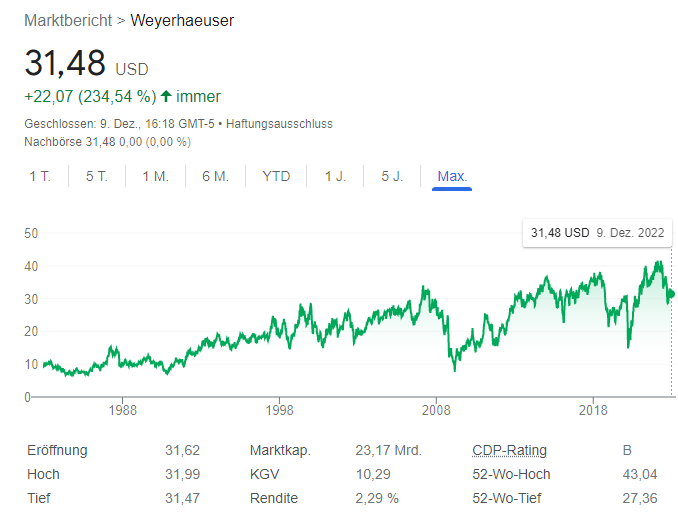Click the Marktkap. statistic label
Screen dimensions: 678x514
[x=280, y=450]
